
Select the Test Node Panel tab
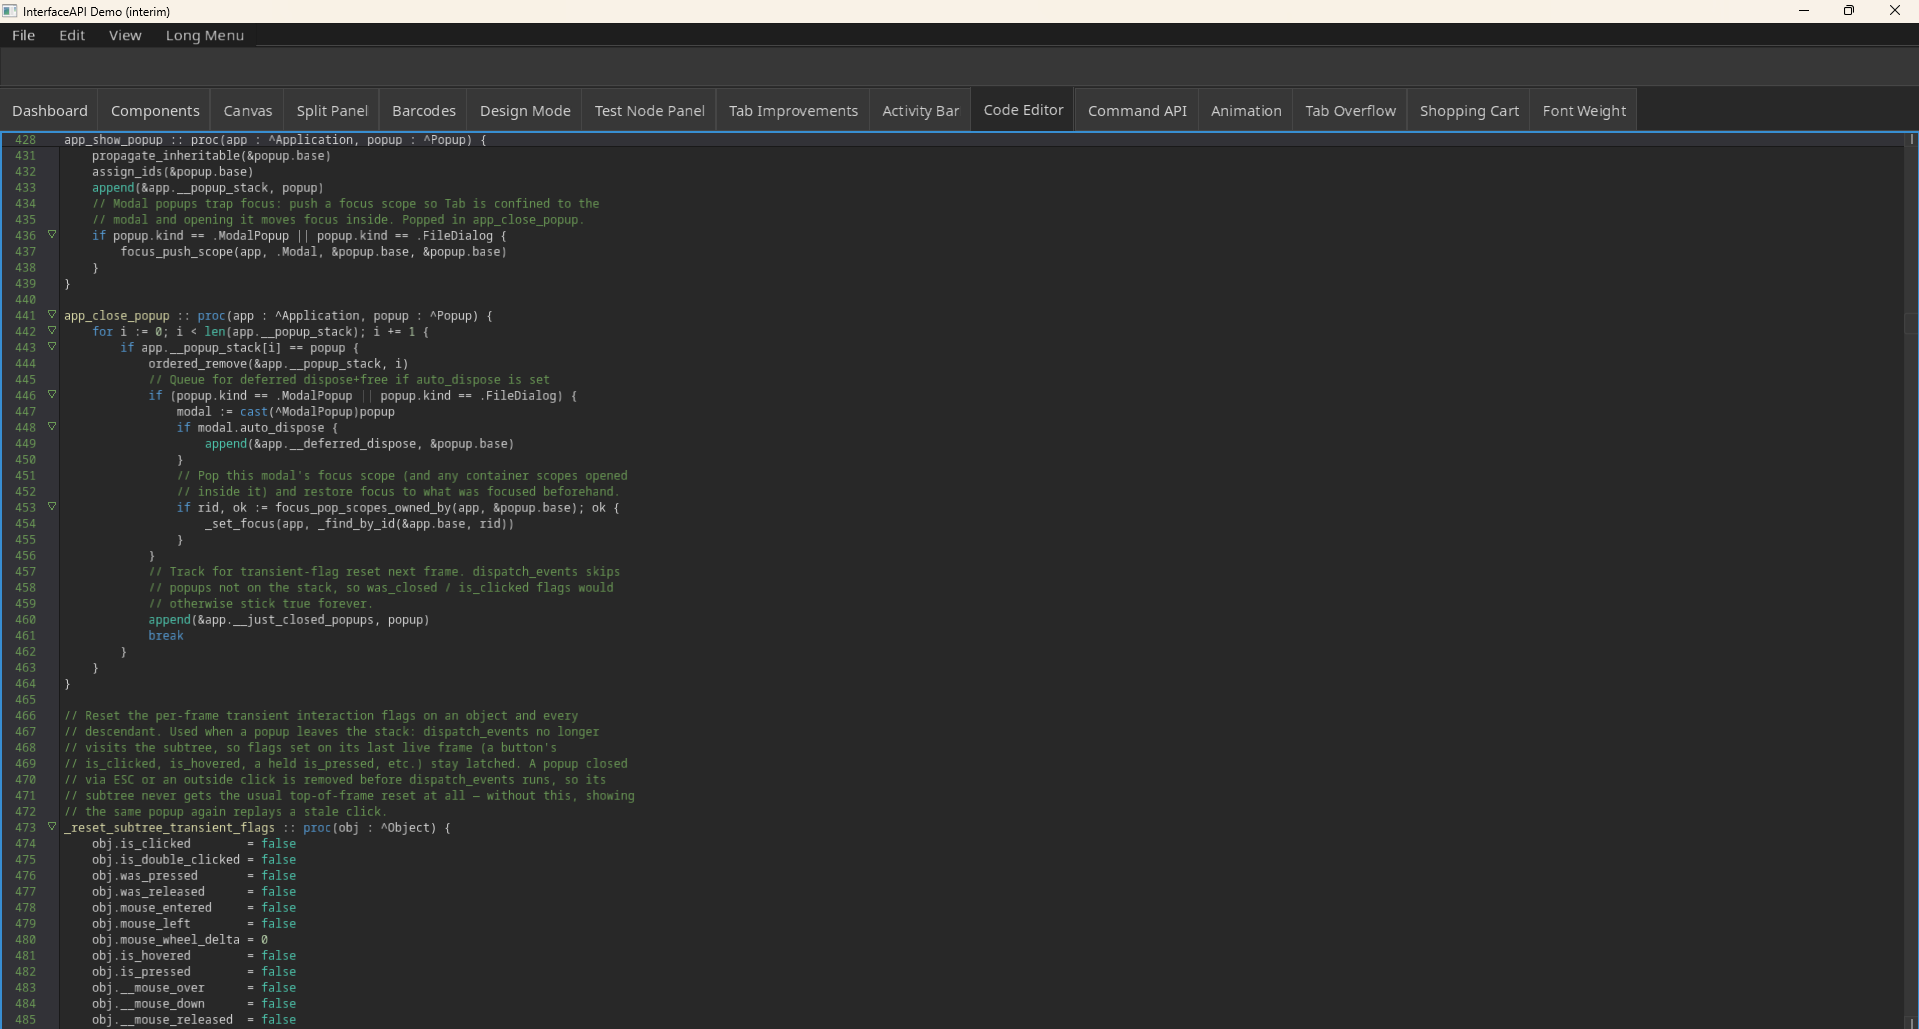650,111
